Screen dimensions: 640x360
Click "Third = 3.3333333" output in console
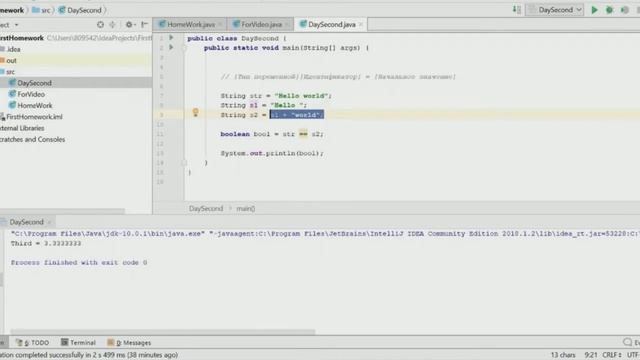[46, 243]
